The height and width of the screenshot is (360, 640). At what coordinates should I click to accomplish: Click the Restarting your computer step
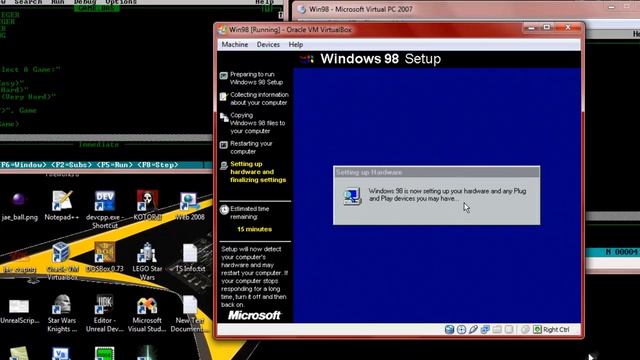[x=251, y=147]
